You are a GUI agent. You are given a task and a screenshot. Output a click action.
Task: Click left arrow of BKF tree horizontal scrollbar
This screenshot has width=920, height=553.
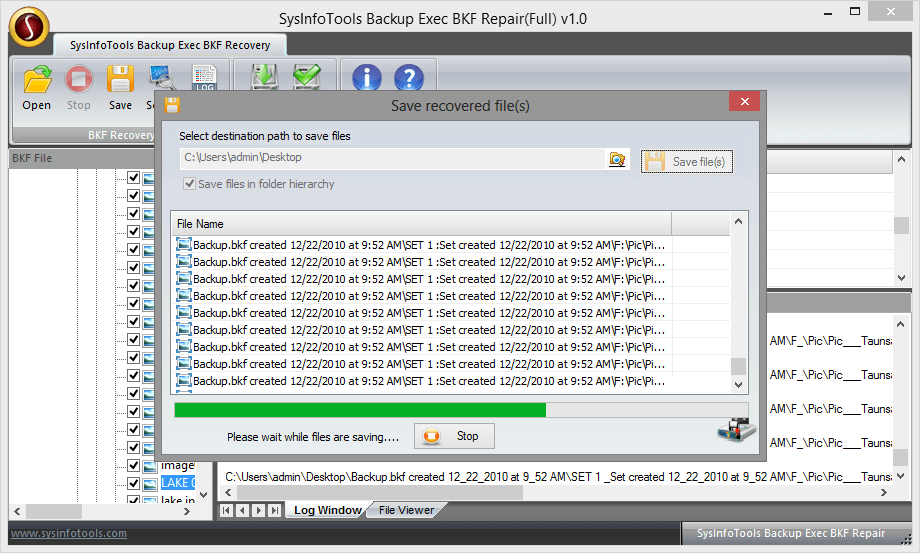click(18, 511)
